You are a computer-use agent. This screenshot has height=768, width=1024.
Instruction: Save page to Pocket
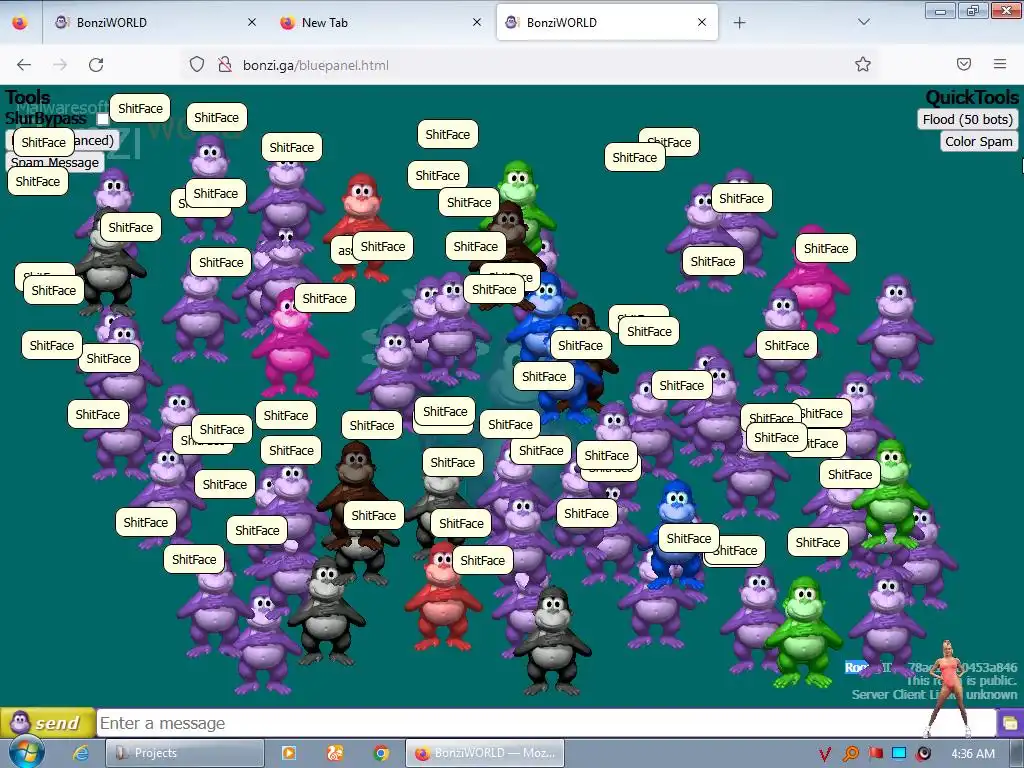point(964,64)
